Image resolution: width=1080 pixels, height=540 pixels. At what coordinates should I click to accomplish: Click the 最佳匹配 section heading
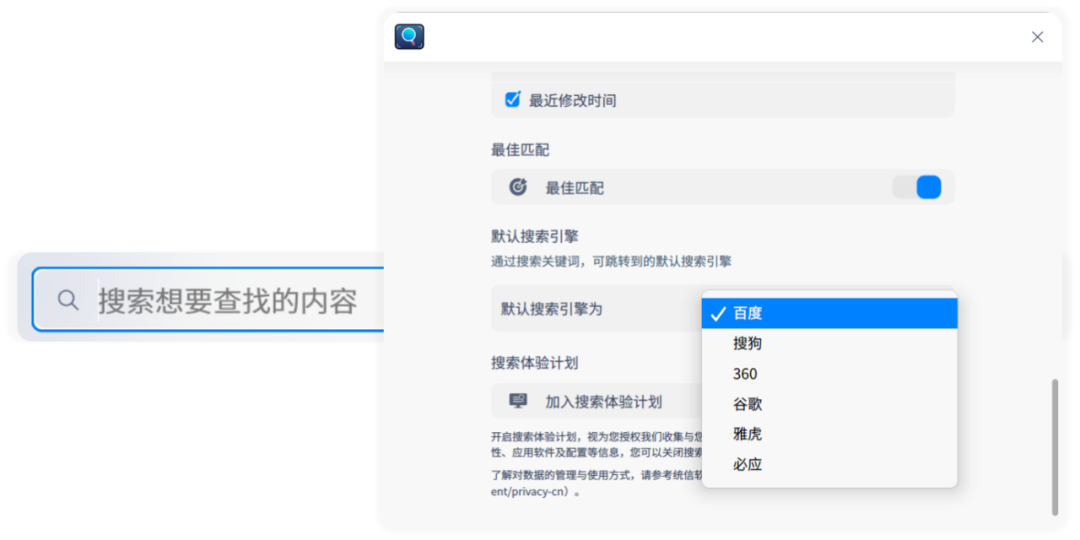520,149
